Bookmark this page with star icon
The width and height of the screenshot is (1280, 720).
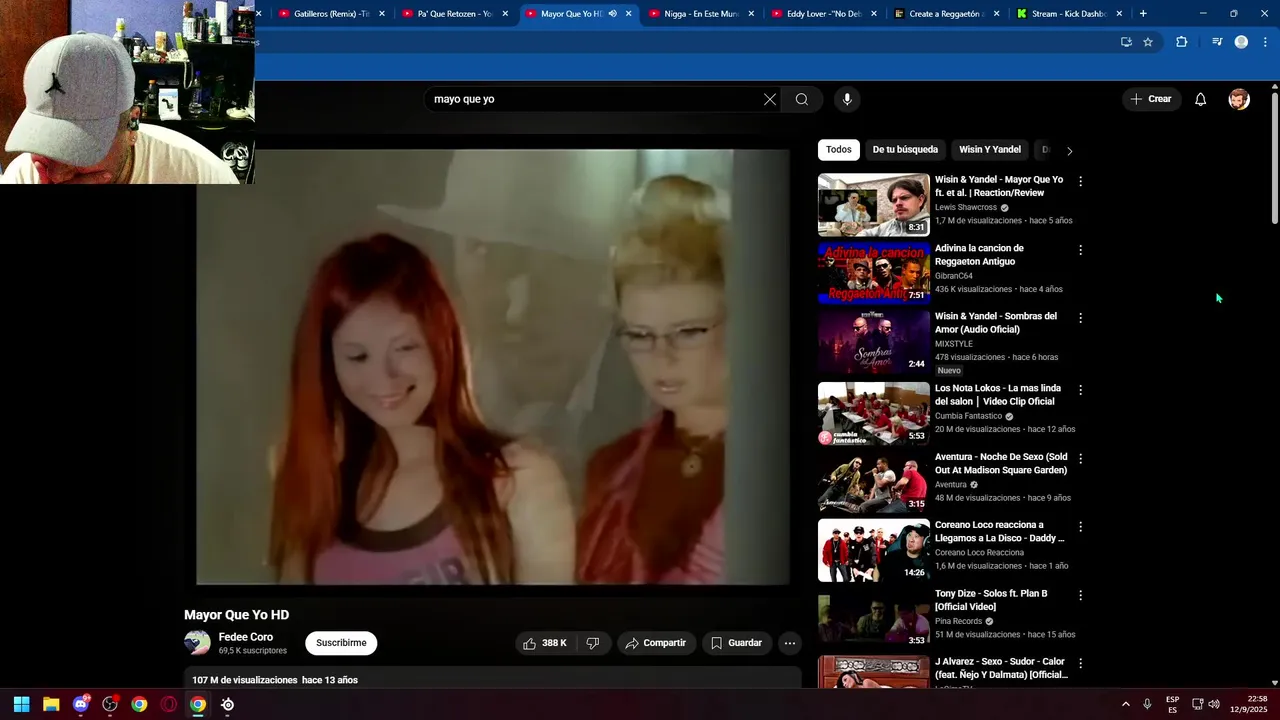pos(1148,42)
